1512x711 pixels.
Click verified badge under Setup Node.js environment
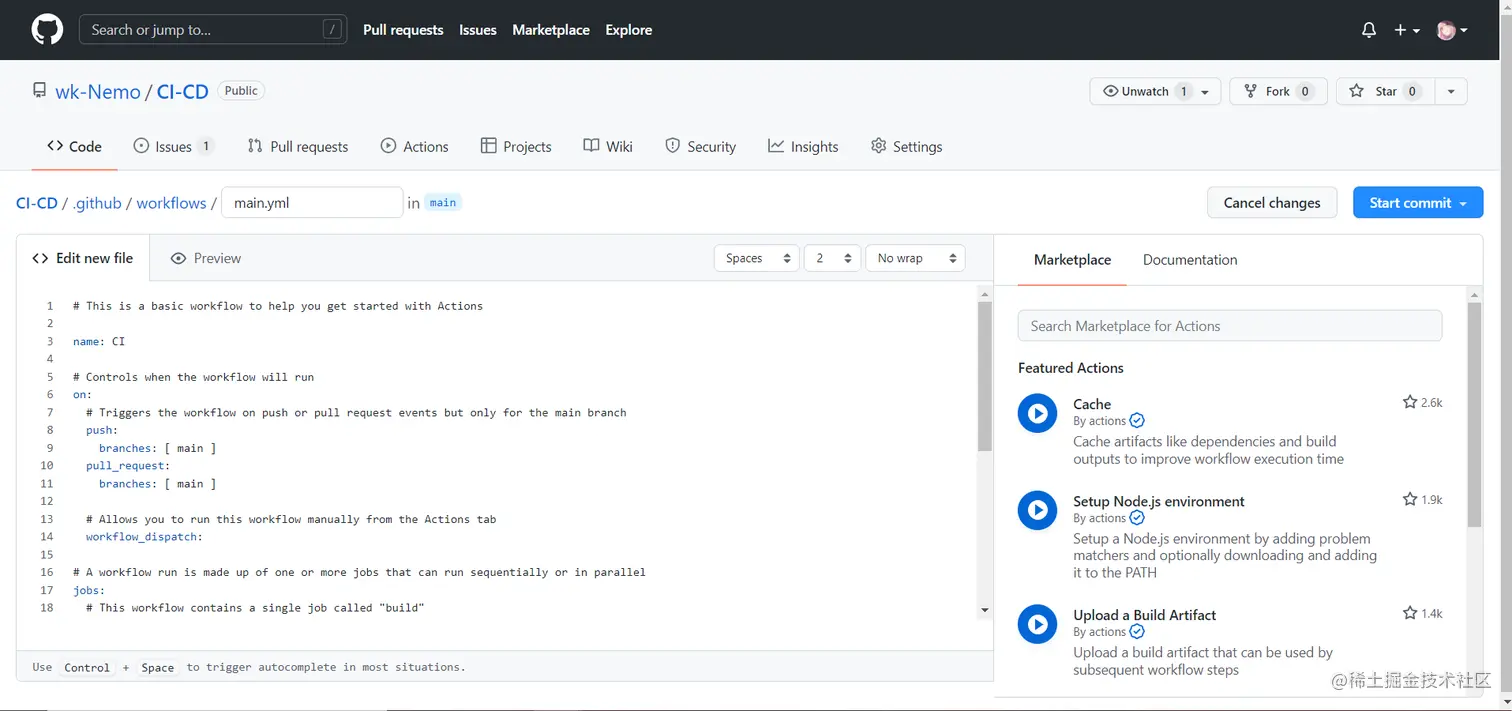[1137, 518]
